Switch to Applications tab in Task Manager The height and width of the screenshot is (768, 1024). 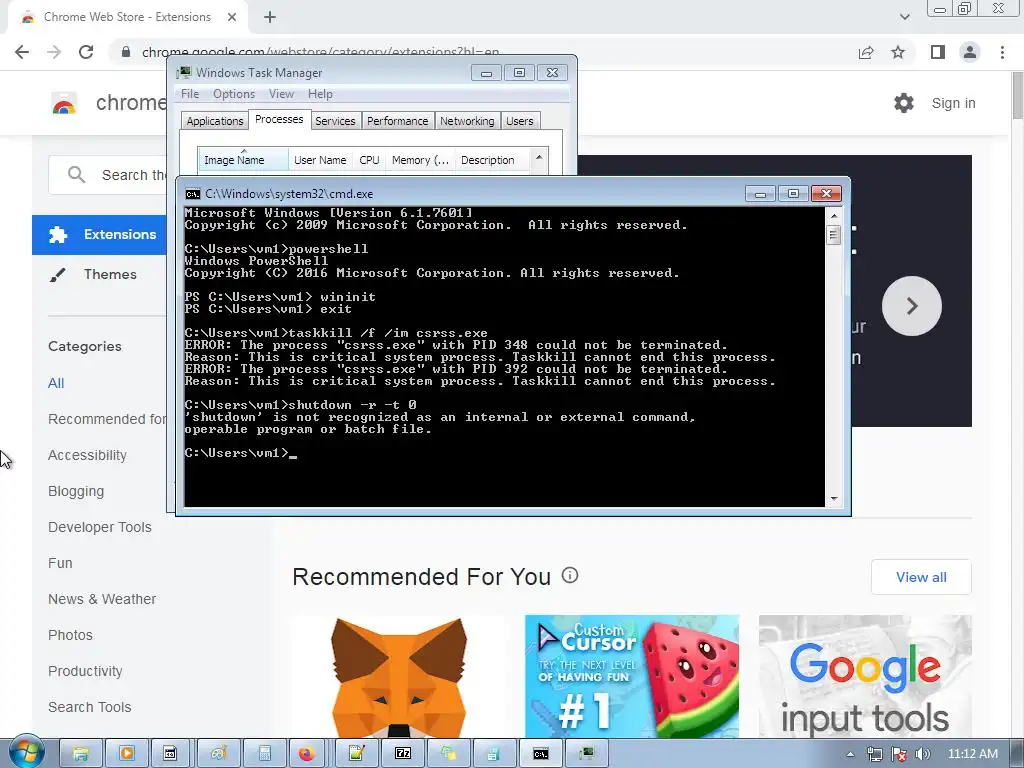(214, 121)
